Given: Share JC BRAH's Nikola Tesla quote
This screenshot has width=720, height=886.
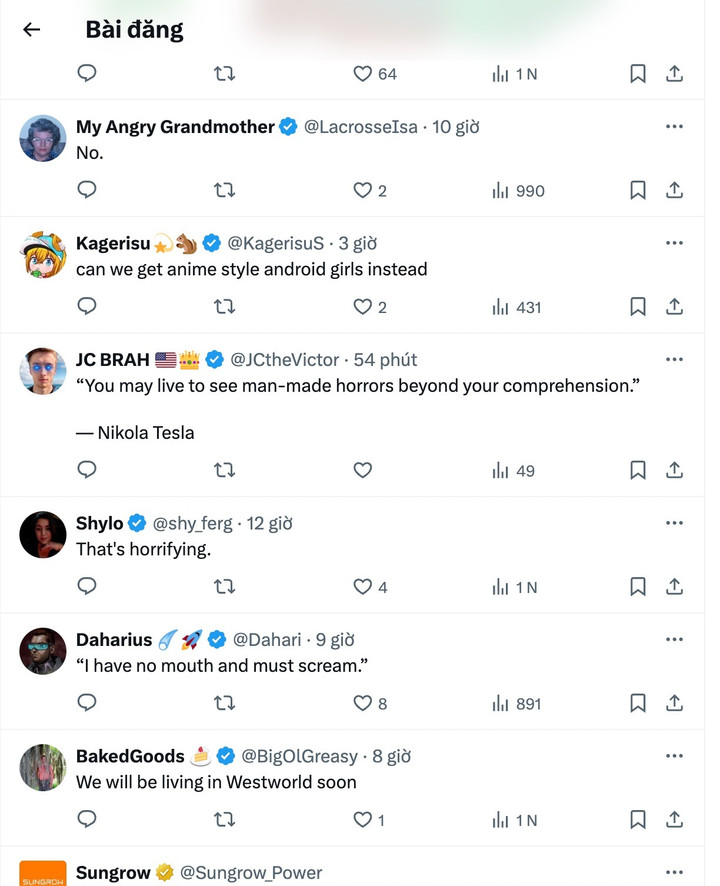Looking at the screenshot, I should coord(675,470).
